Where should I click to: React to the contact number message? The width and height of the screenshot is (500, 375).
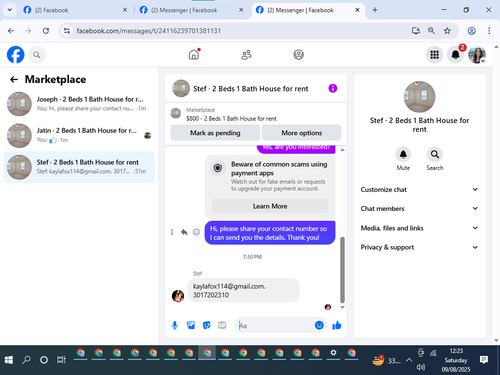196,232
